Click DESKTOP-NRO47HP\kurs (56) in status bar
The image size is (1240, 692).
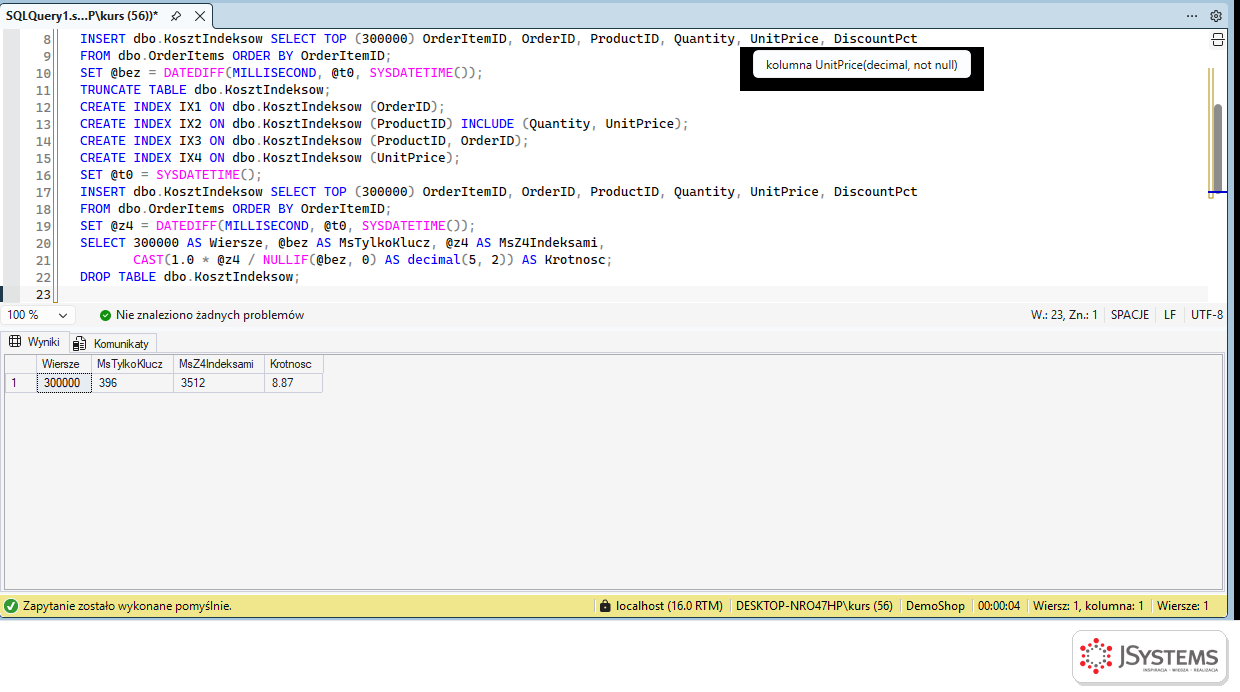tap(814, 606)
